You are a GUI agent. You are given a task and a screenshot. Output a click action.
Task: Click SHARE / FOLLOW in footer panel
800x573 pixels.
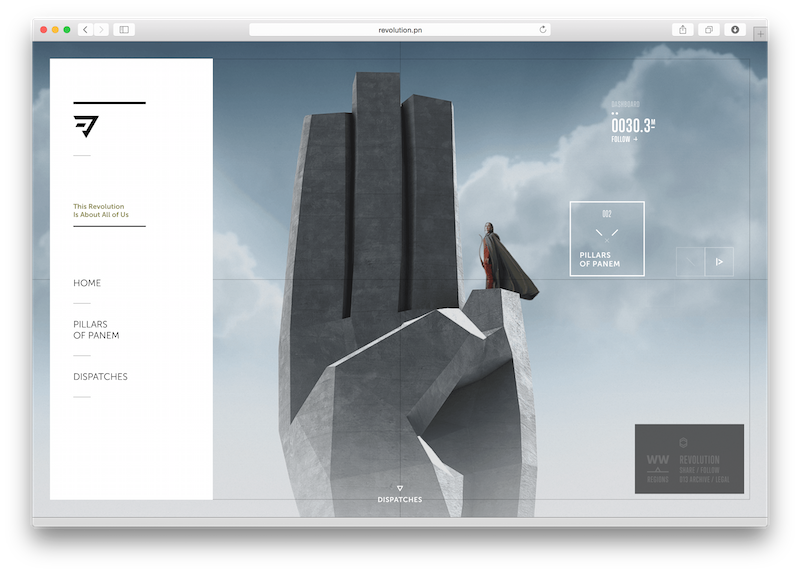coord(699,470)
